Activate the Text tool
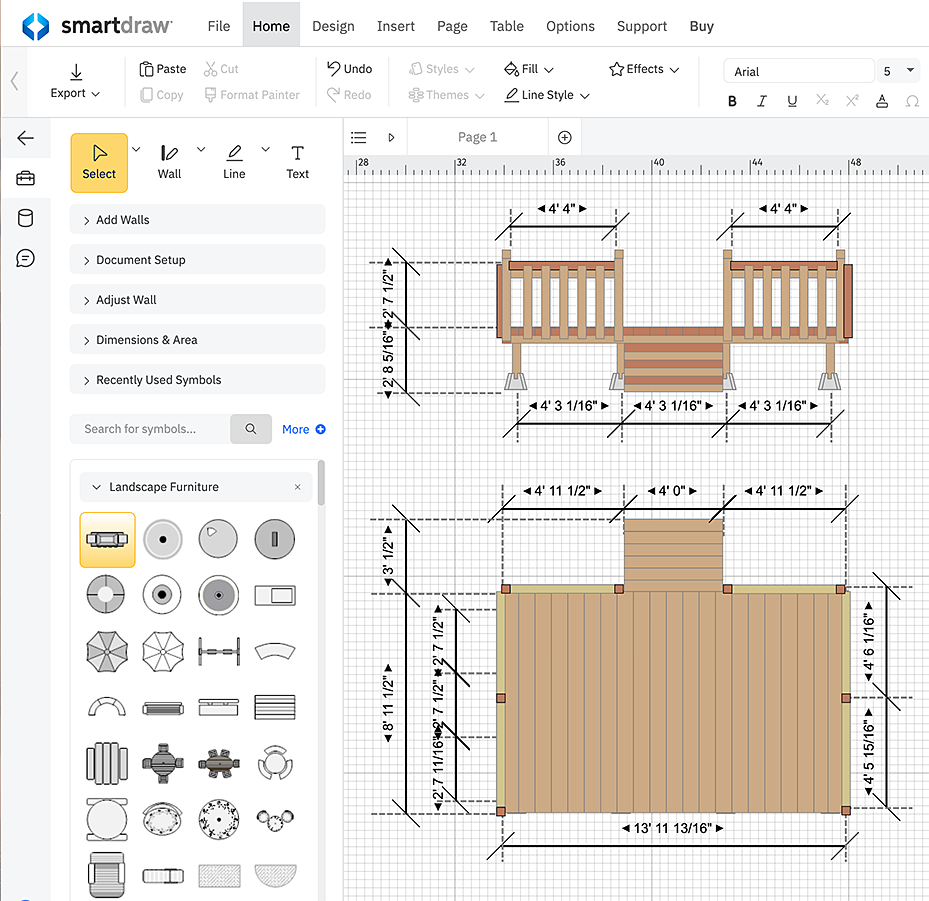Screen dimensions: 929x901 pos(297,161)
